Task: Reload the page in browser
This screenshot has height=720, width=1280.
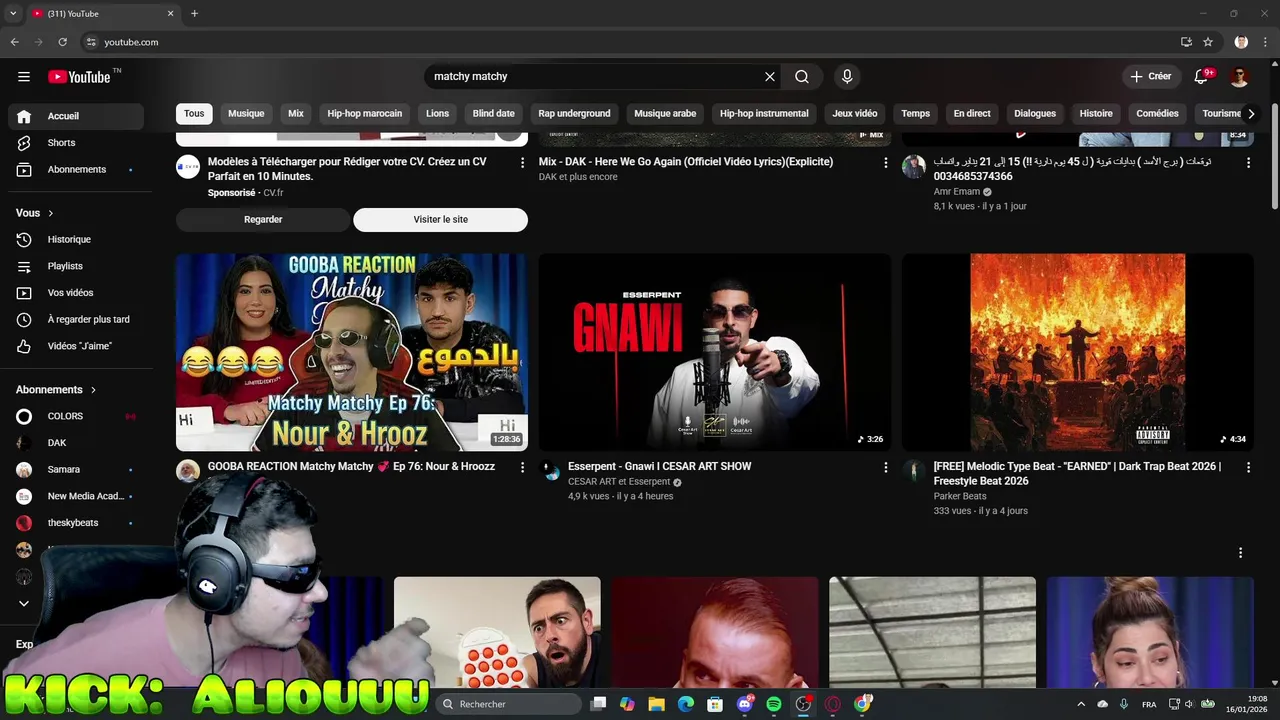Action: [x=62, y=42]
